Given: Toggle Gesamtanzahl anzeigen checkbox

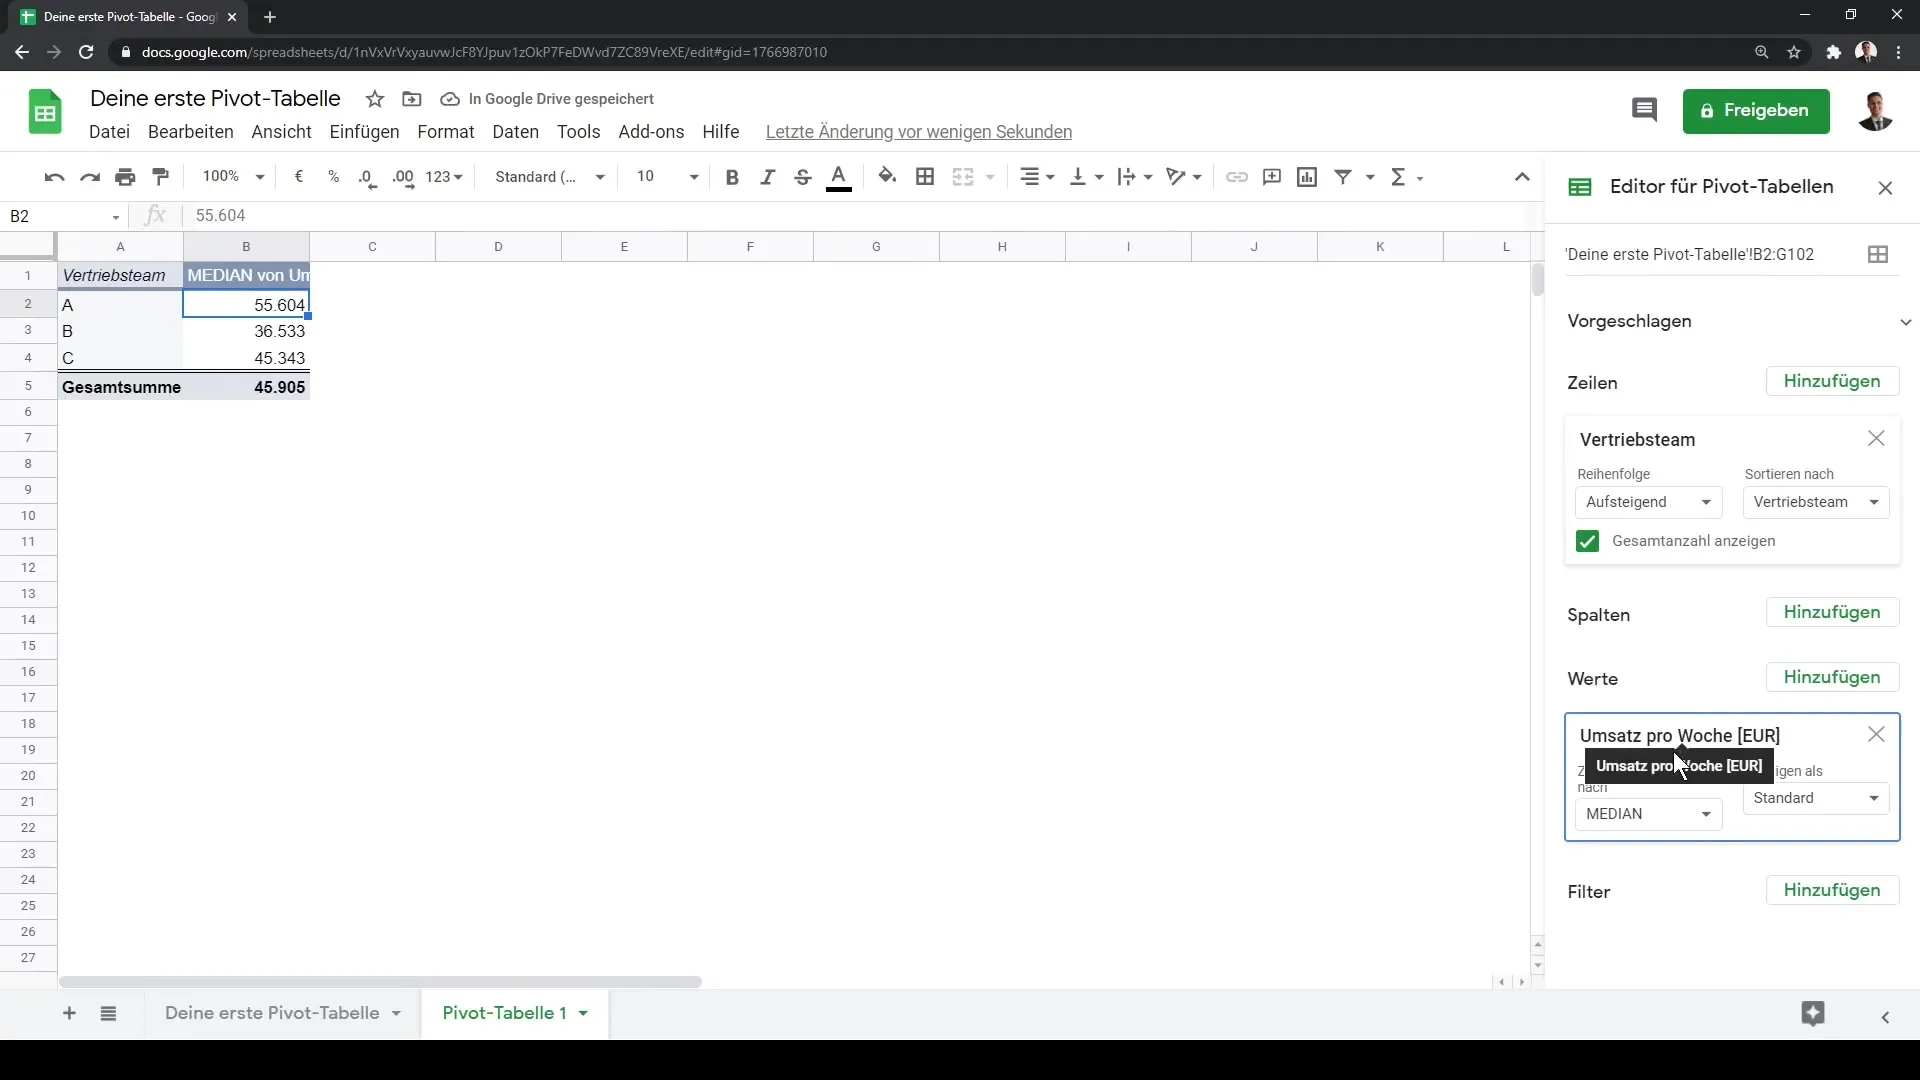Looking at the screenshot, I should (1587, 541).
